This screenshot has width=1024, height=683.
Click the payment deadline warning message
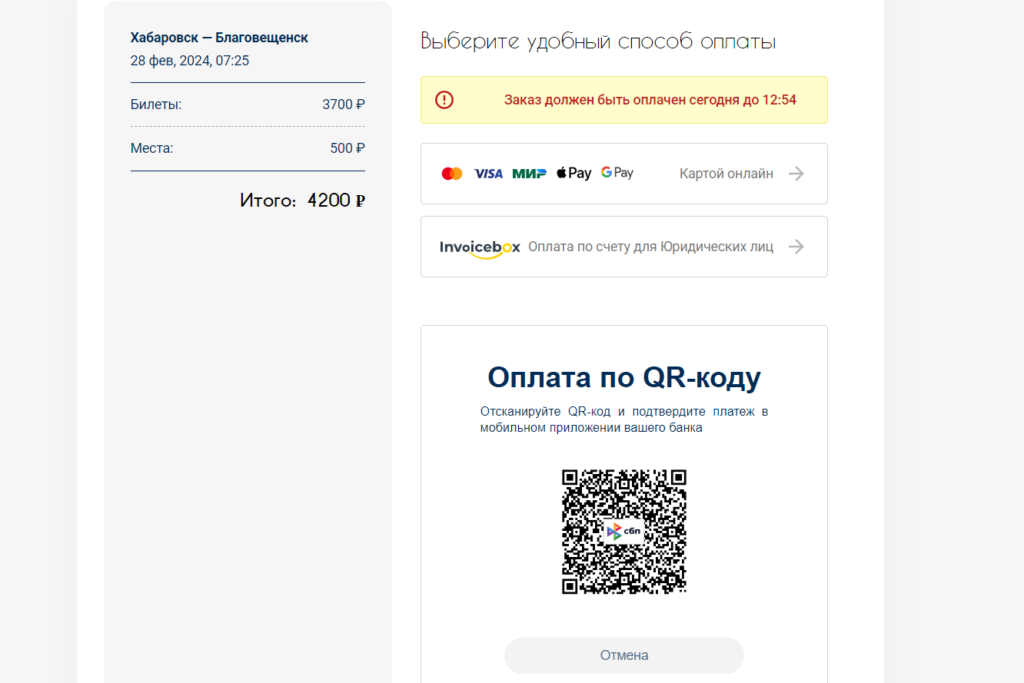pos(650,100)
